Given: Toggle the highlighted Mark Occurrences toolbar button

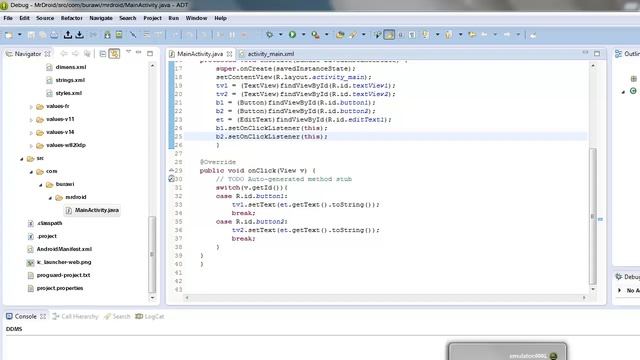Looking at the screenshot, I should (389, 35).
